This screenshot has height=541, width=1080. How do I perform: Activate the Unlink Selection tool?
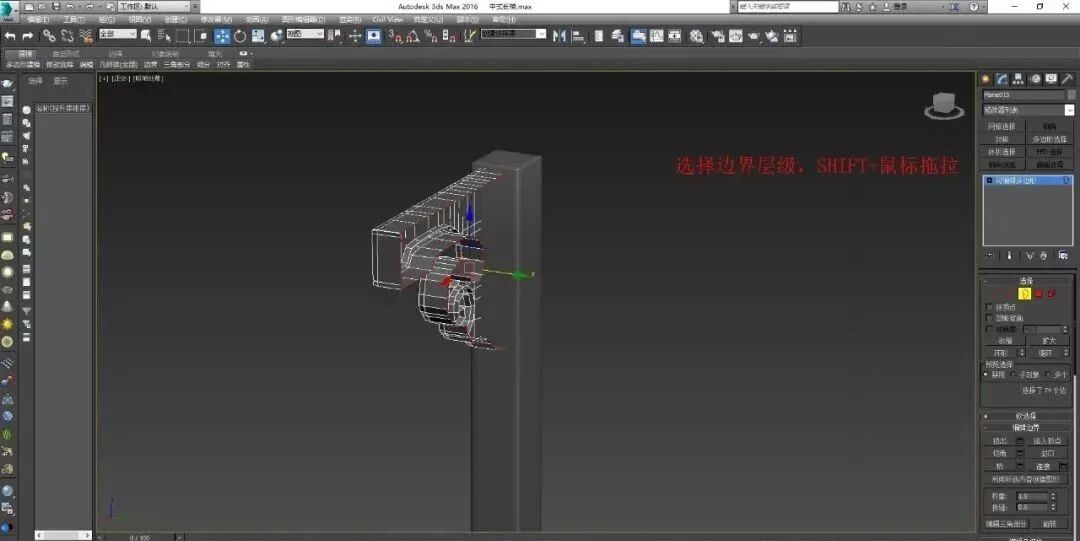(x=68, y=36)
